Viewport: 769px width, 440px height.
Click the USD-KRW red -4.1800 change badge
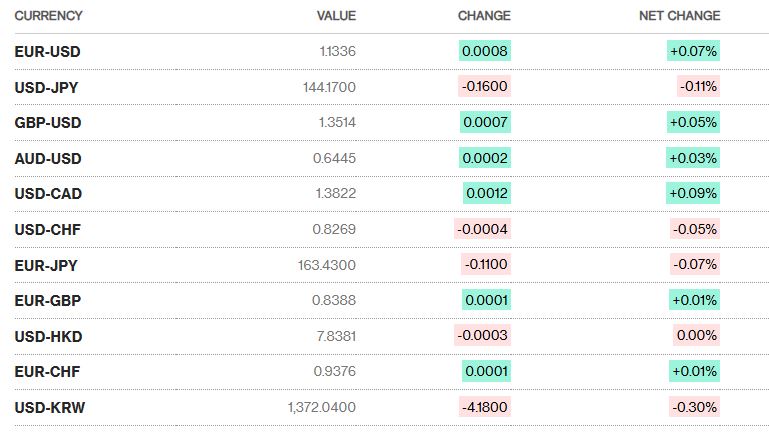tap(485, 407)
